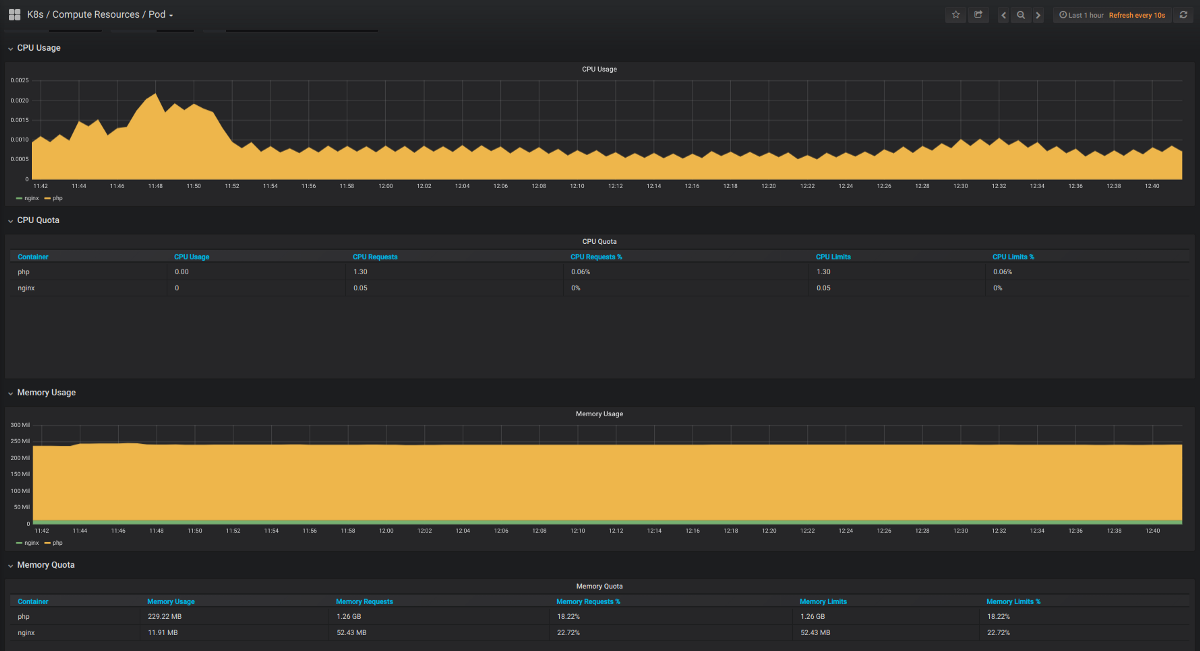Image resolution: width=1200 pixels, height=651 pixels.
Task: Open the Memory Usage panel title menu
Action: [x=599, y=413]
